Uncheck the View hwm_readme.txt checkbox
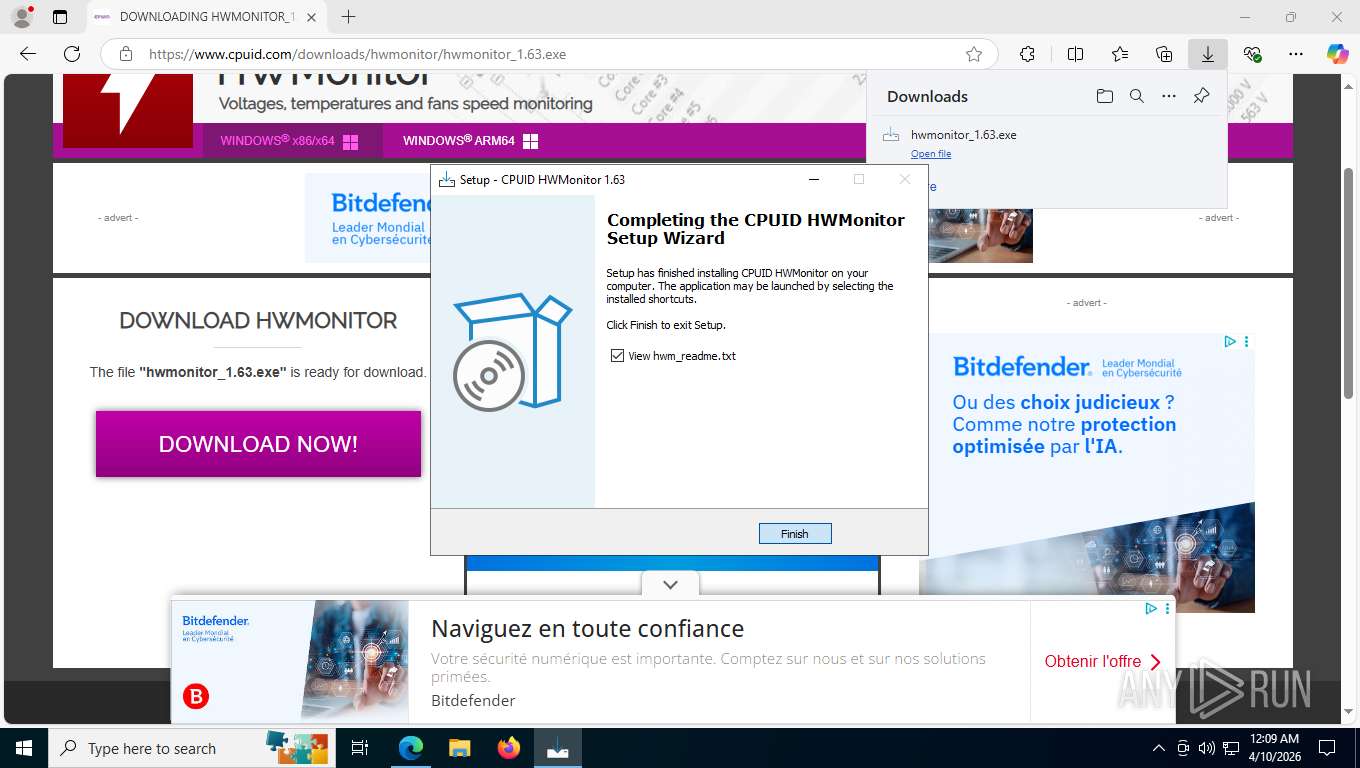The width and height of the screenshot is (1360, 768). (617, 356)
